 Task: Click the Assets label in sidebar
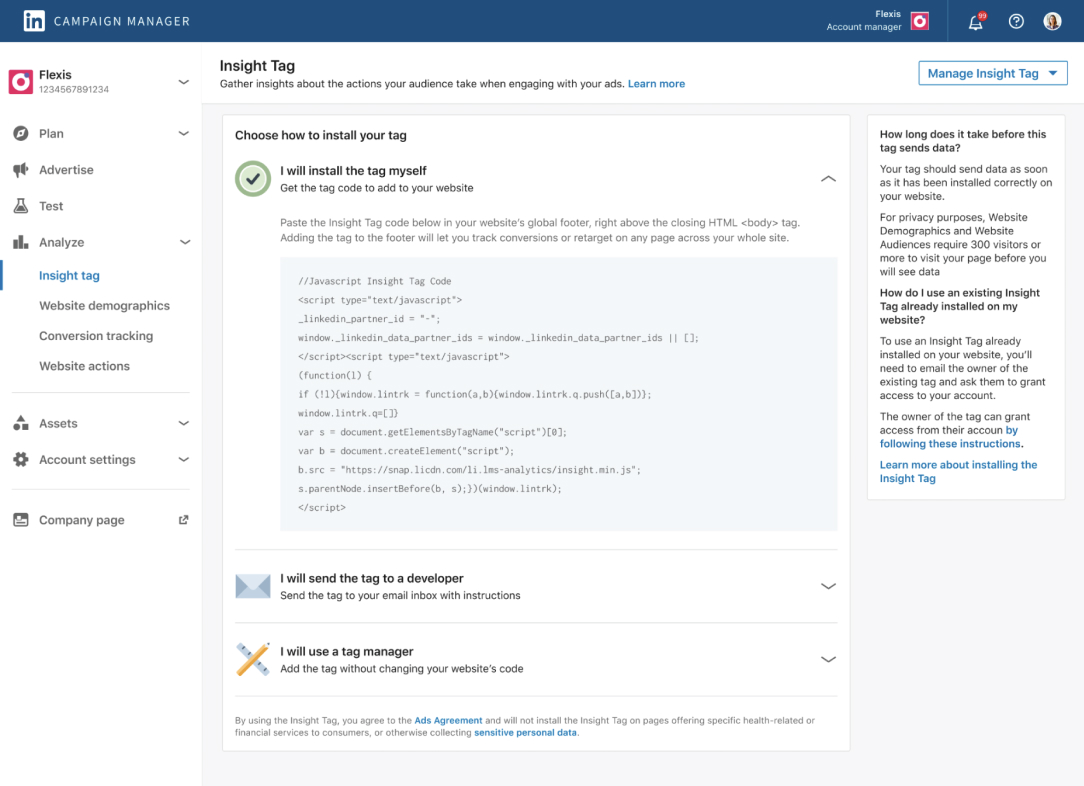[58, 423]
